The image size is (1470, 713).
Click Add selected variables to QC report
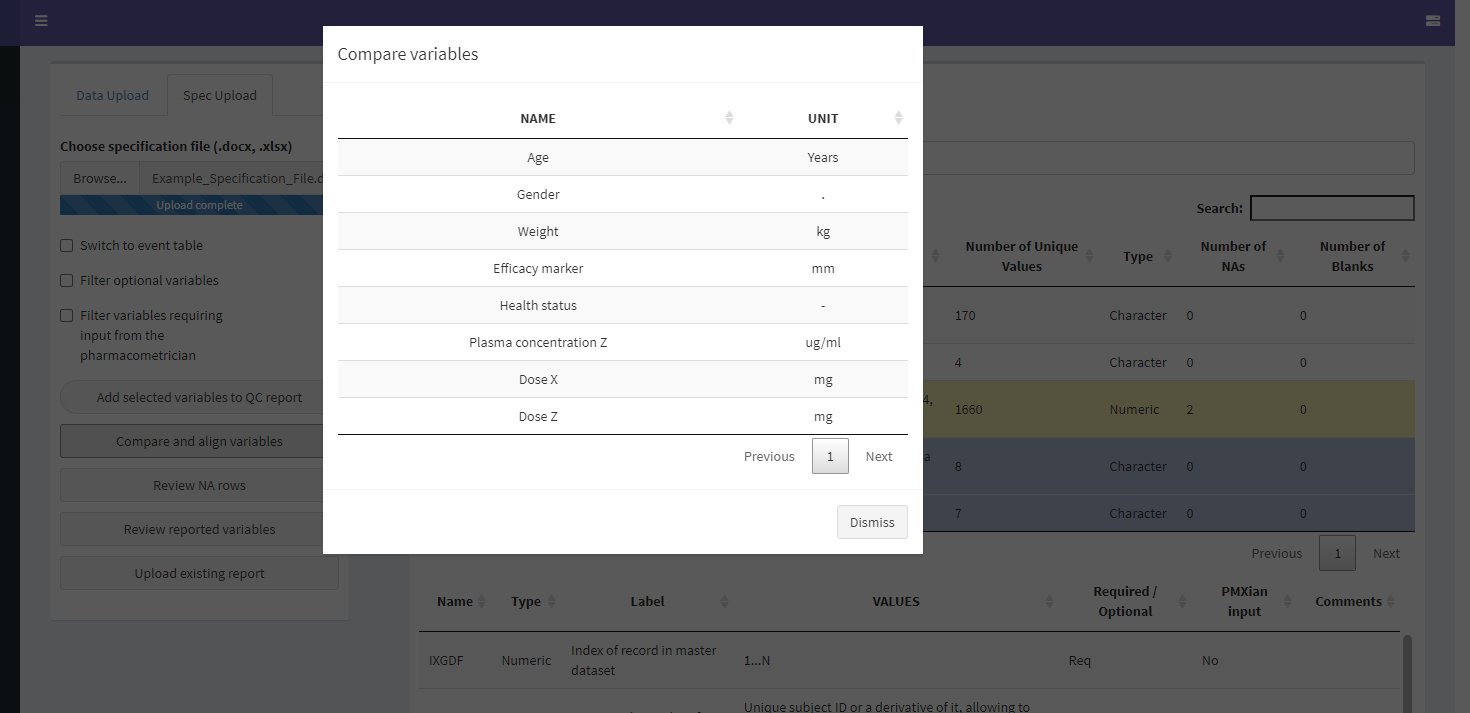[x=199, y=397]
